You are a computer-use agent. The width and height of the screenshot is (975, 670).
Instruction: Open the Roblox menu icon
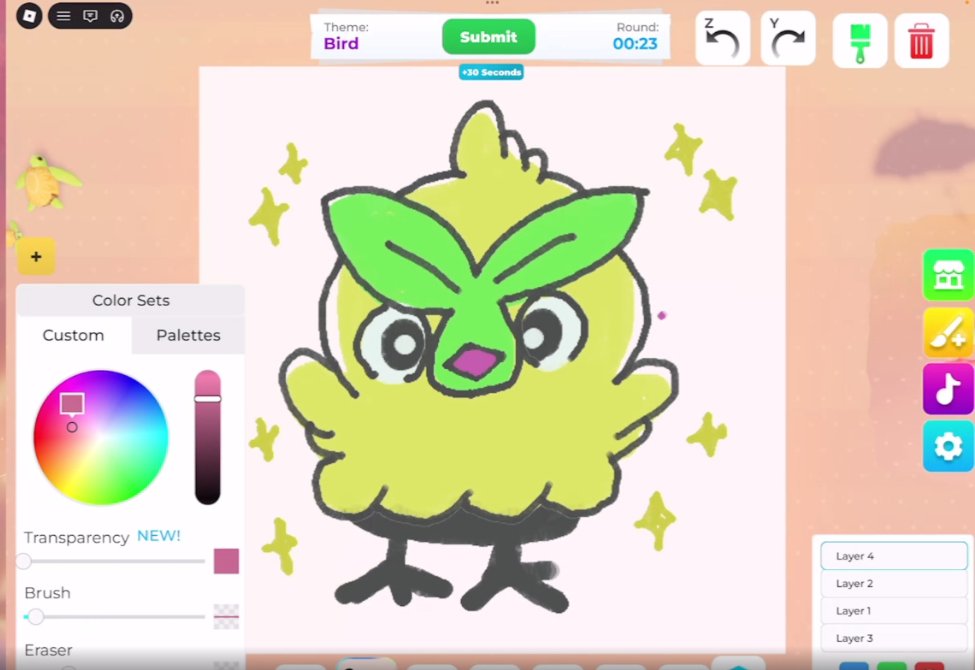pyautogui.click(x=29, y=16)
